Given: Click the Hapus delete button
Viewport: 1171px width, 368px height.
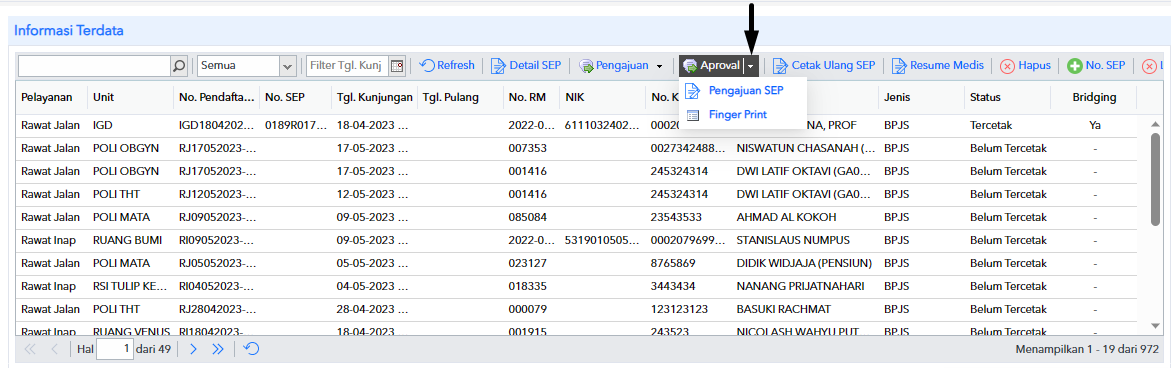Looking at the screenshot, I should click(x=1025, y=66).
